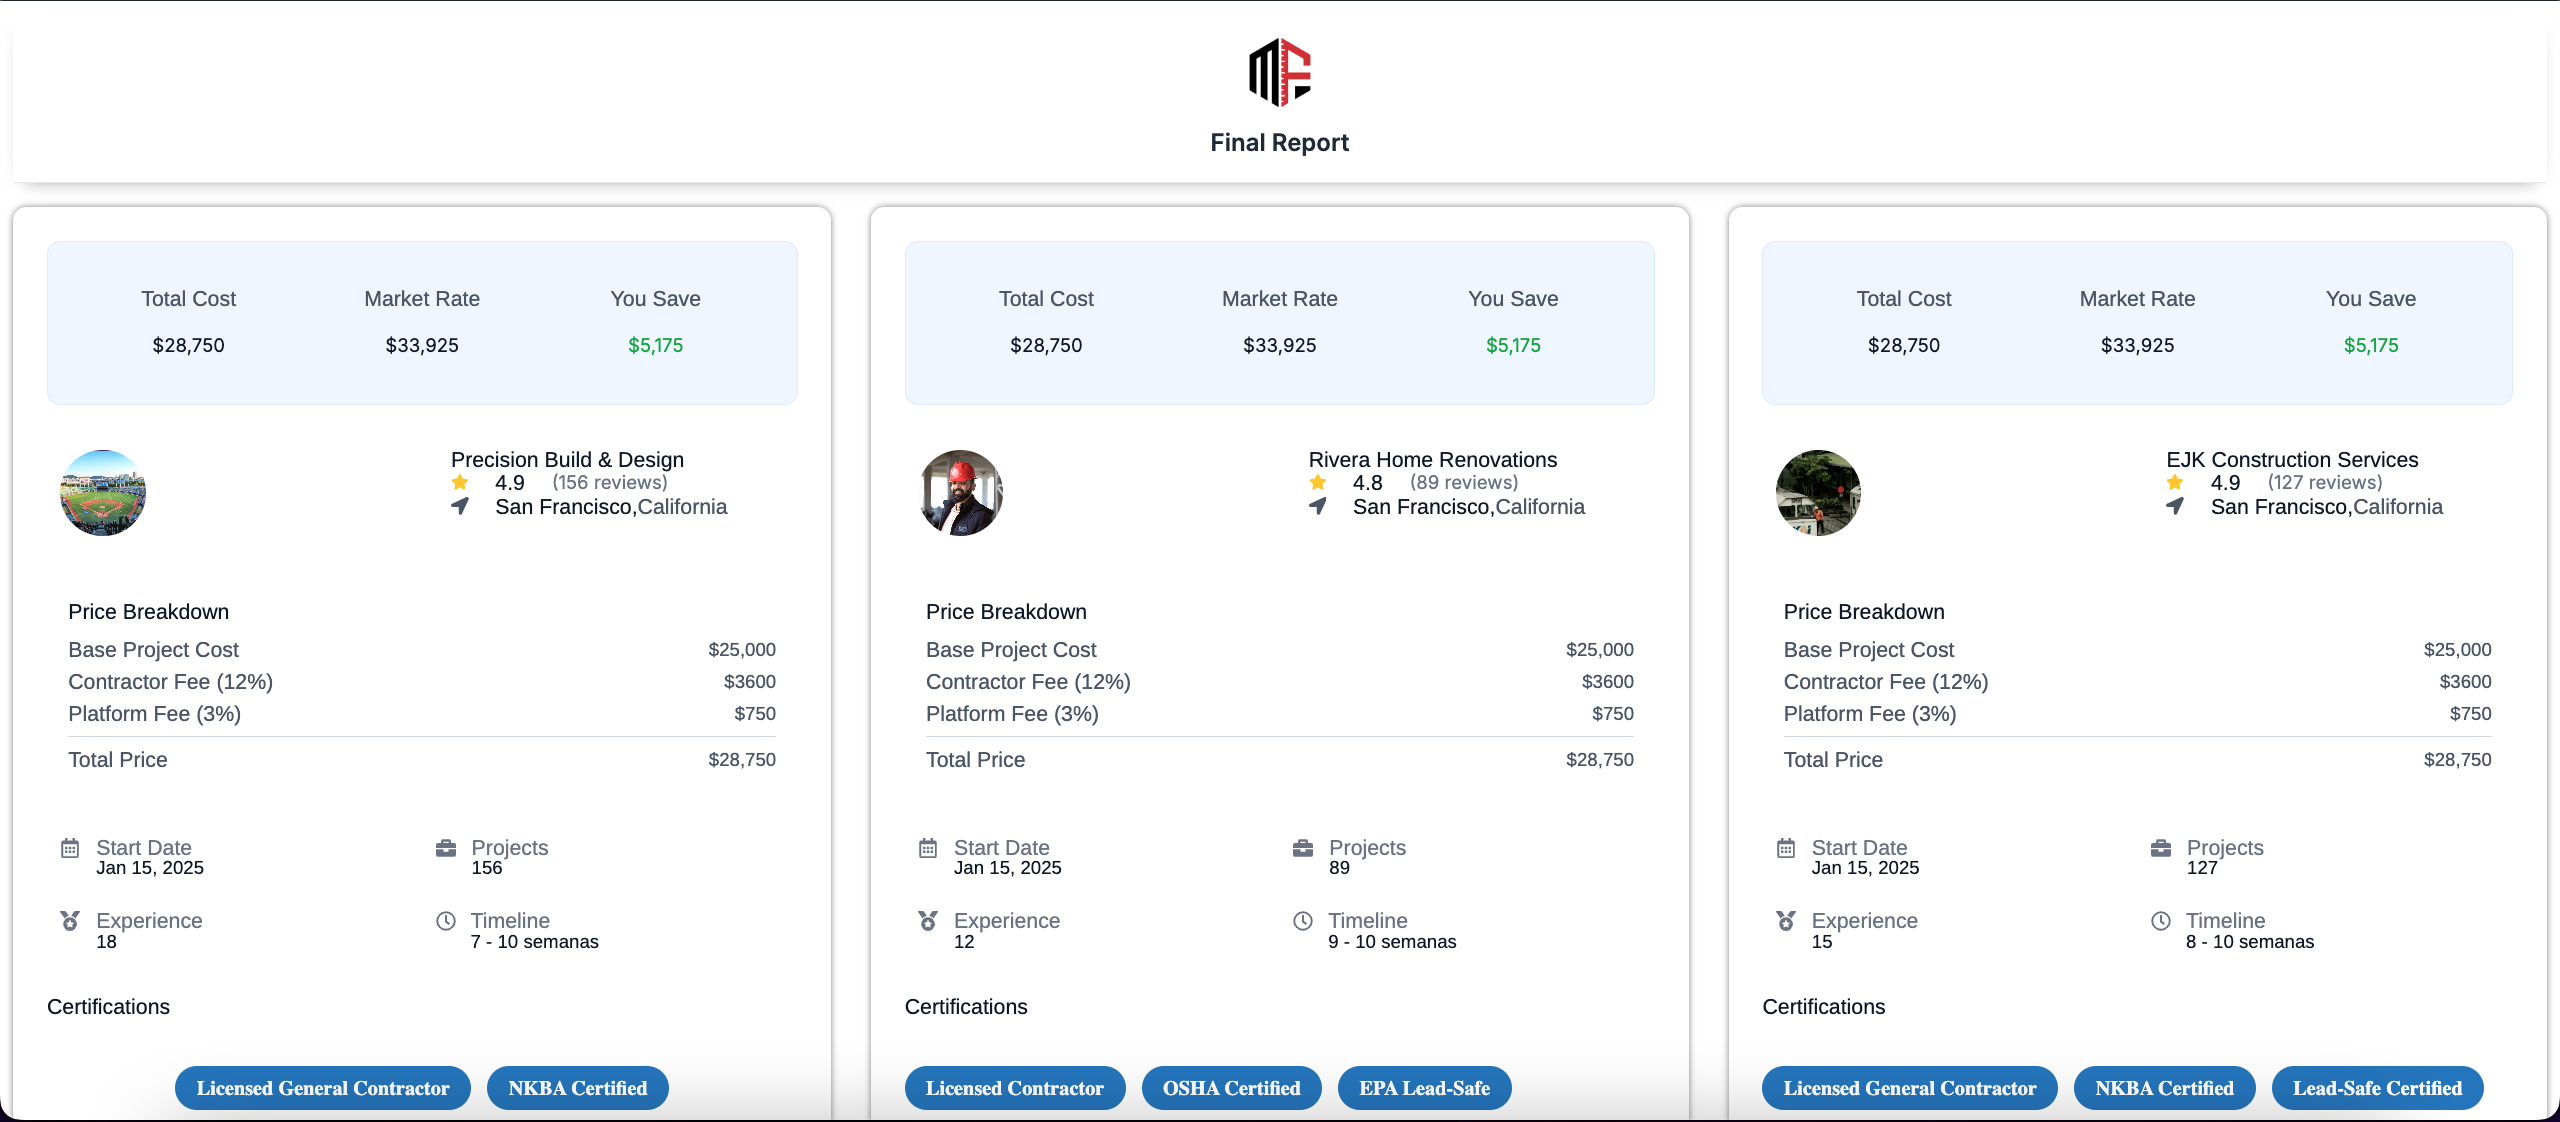This screenshot has height=1122, width=2560.
Task: Click medal Experience icon showing 18
Action: (x=70, y=921)
